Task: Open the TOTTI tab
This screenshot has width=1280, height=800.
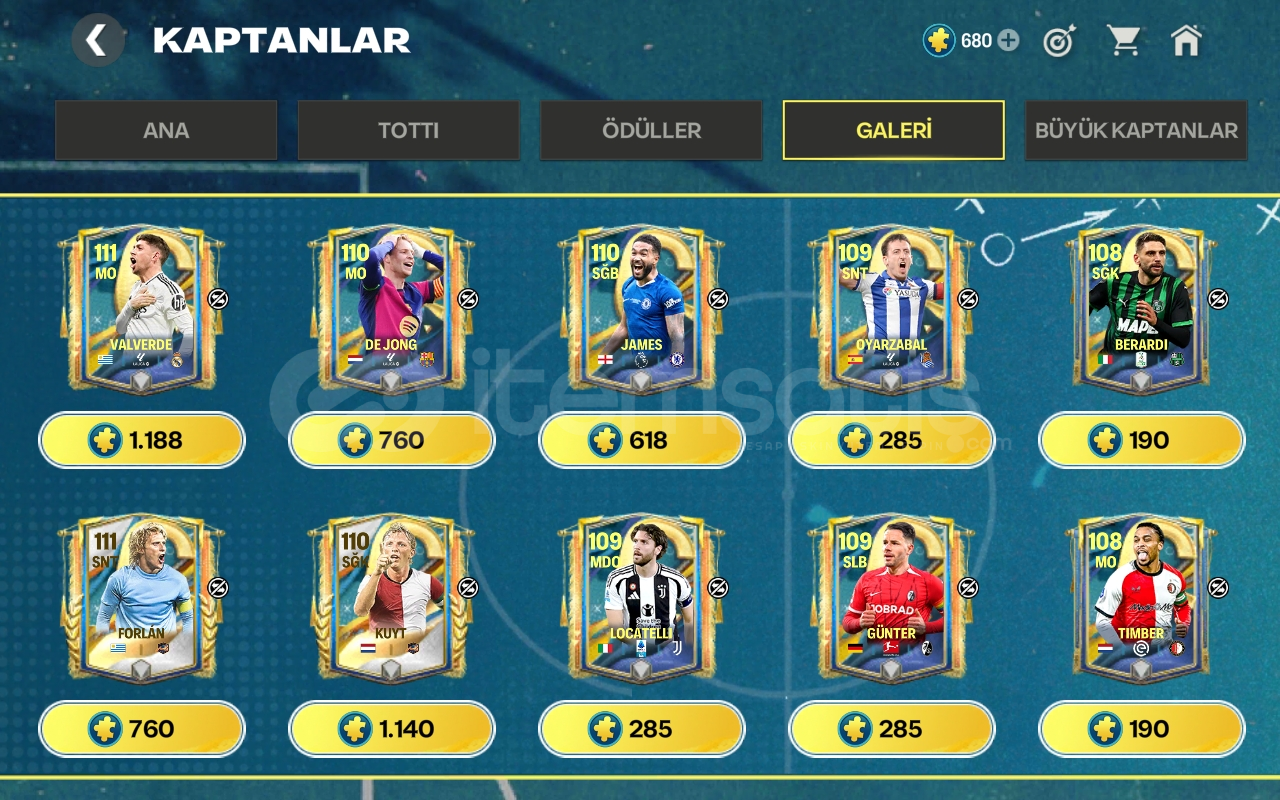Action: click(x=408, y=130)
